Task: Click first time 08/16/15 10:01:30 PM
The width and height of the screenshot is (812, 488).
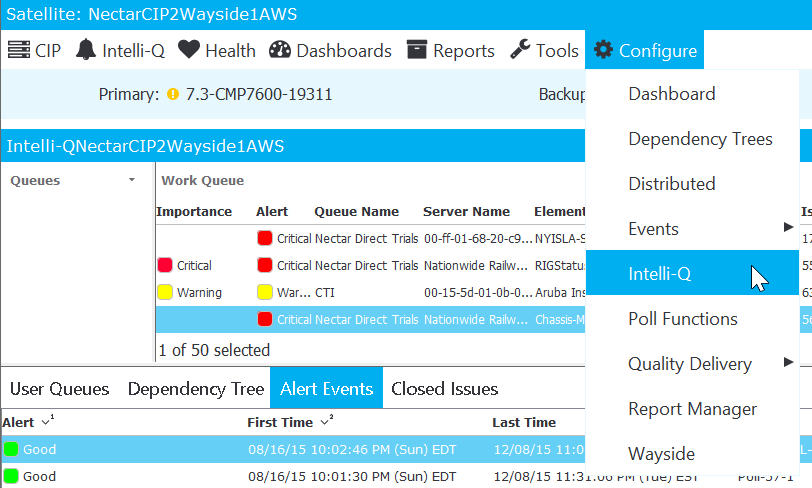Action: pyautogui.click(x=352, y=476)
